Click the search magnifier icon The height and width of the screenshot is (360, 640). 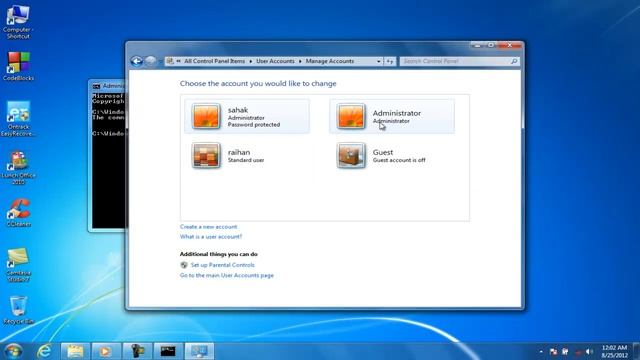pos(514,61)
